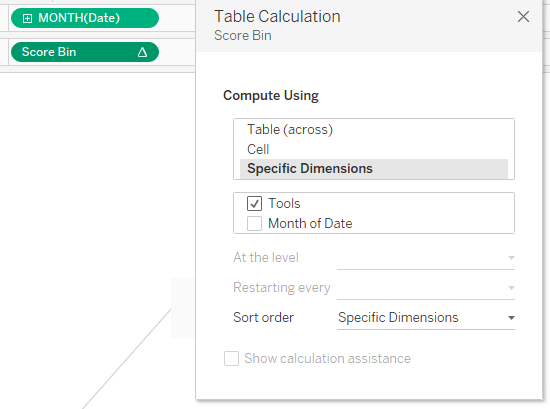Enable Show calculation assistance checkbox
This screenshot has height=409, width=550.
coord(232,358)
